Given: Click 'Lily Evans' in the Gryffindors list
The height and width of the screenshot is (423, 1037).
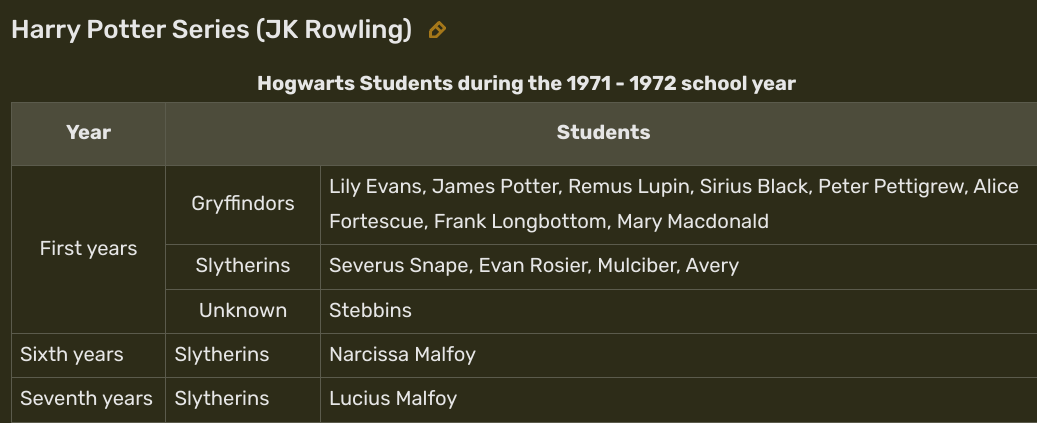Looking at the screenshot, I should 374,187.
